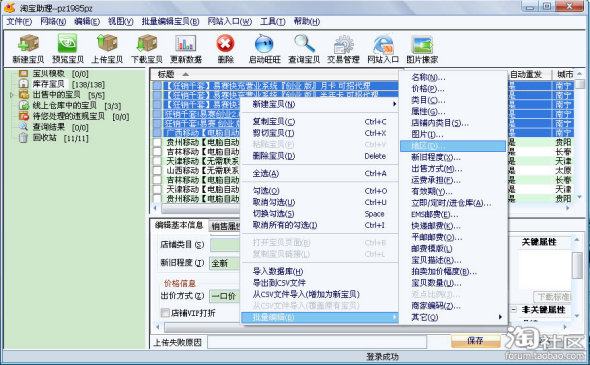This screenshot has width=590, height=365.
Task: Choose 取消勾选(U) in context menu
Action: (x=320, y=202)
